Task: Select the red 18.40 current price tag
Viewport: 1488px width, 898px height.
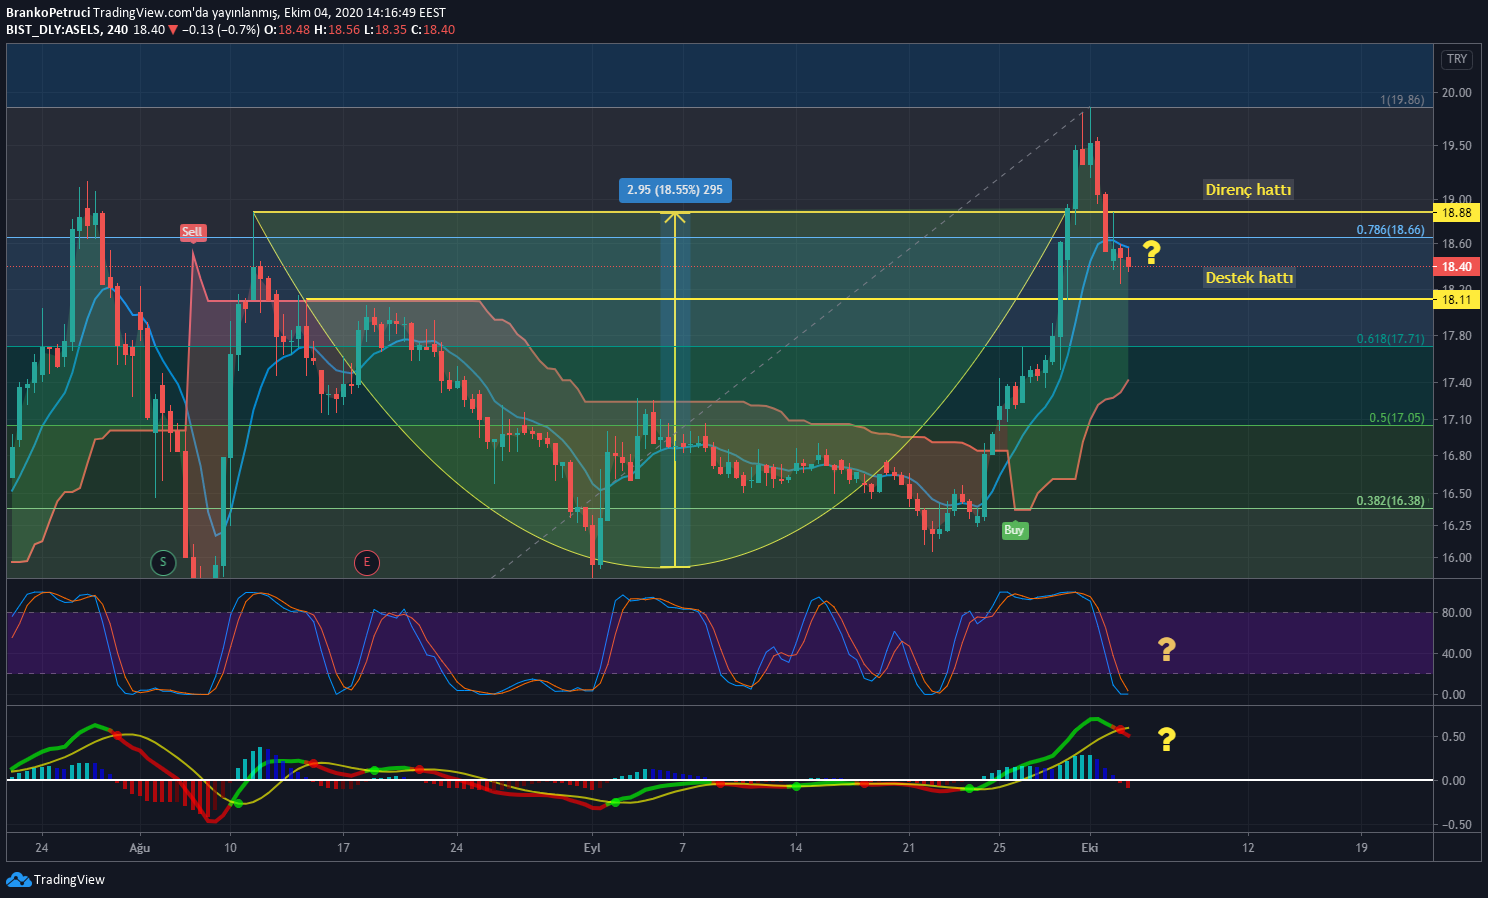Action: [1456, 267]
